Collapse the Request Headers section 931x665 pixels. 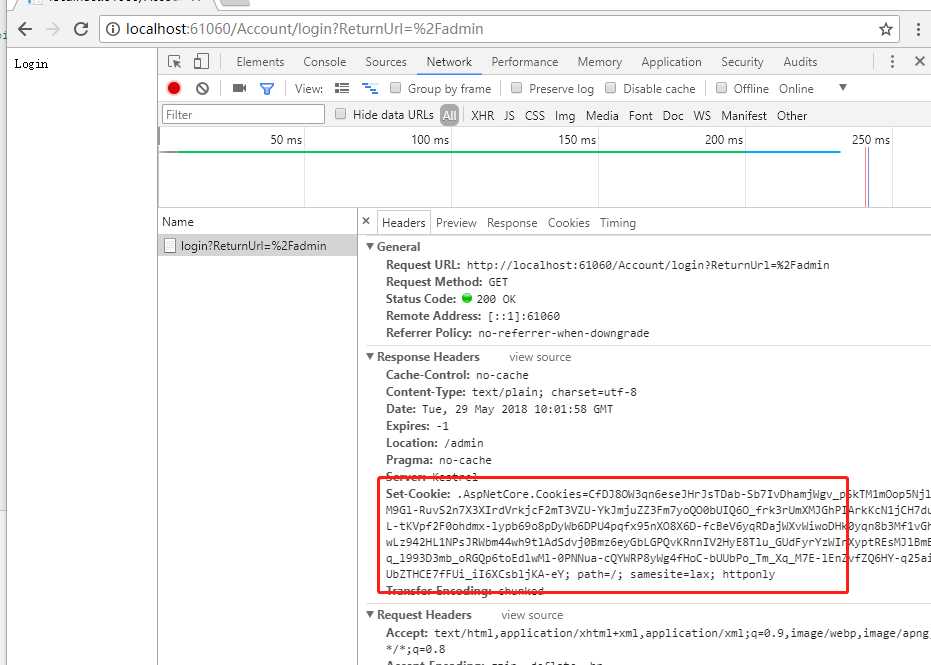pos(370,615)
